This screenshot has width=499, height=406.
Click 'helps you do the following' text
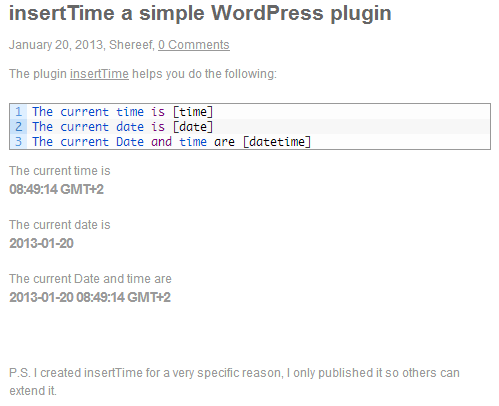coord(204,74)
